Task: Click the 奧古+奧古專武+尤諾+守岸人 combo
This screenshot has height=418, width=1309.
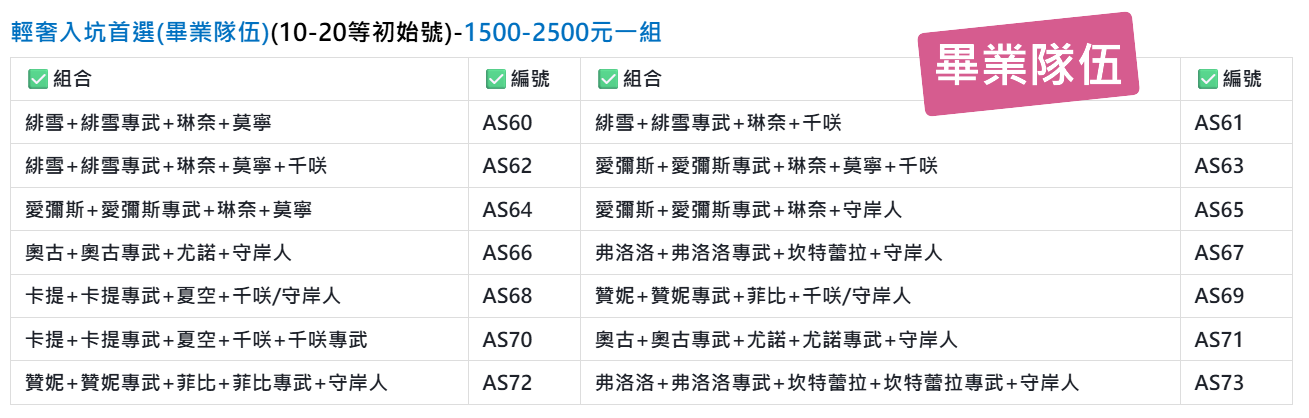Action: 158,253
